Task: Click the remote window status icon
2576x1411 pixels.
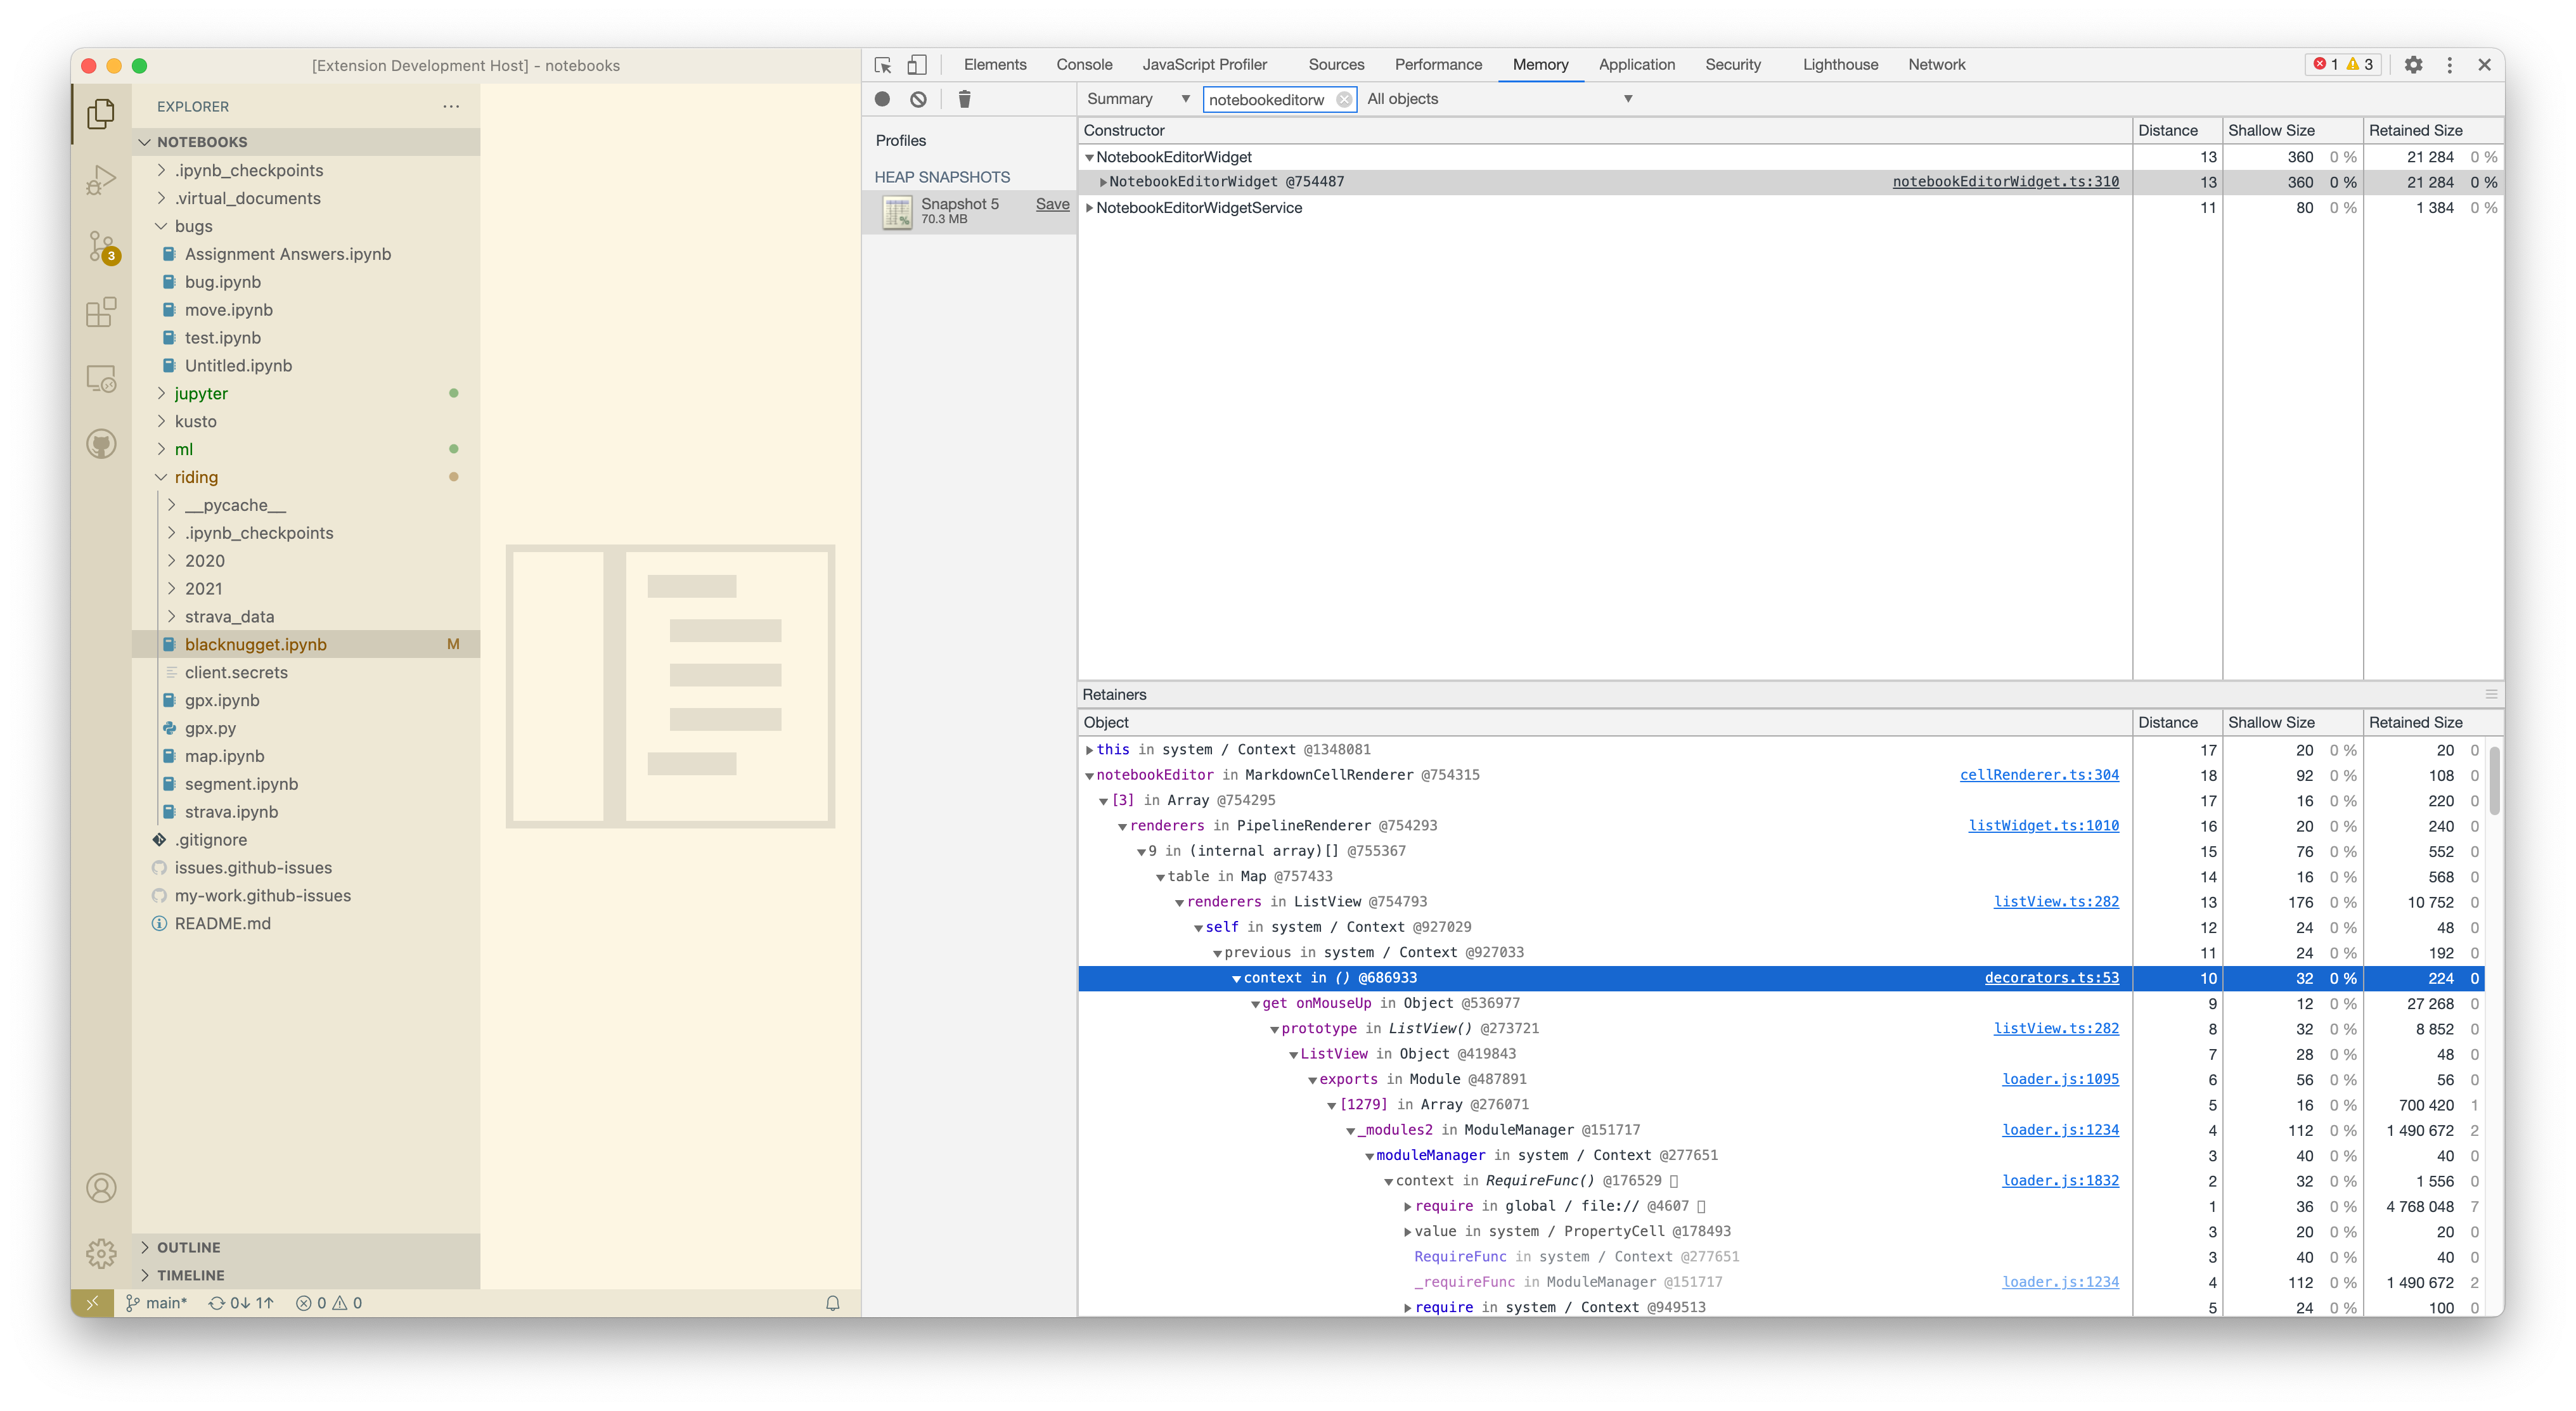Action: tap(92, 1302)
